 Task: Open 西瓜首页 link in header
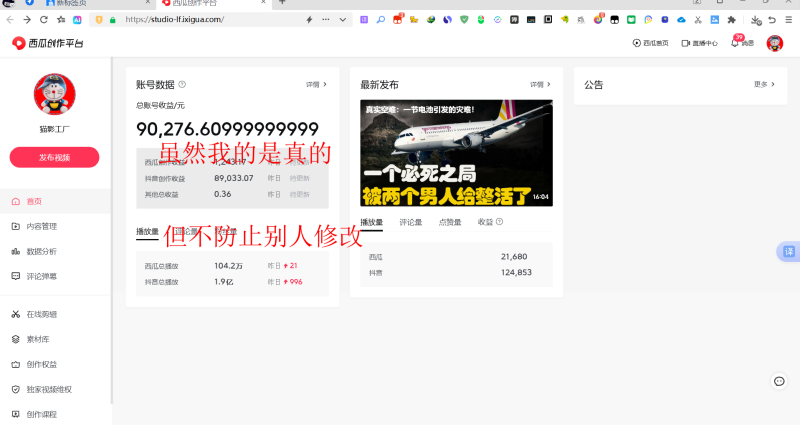click(x=651, y=43)
